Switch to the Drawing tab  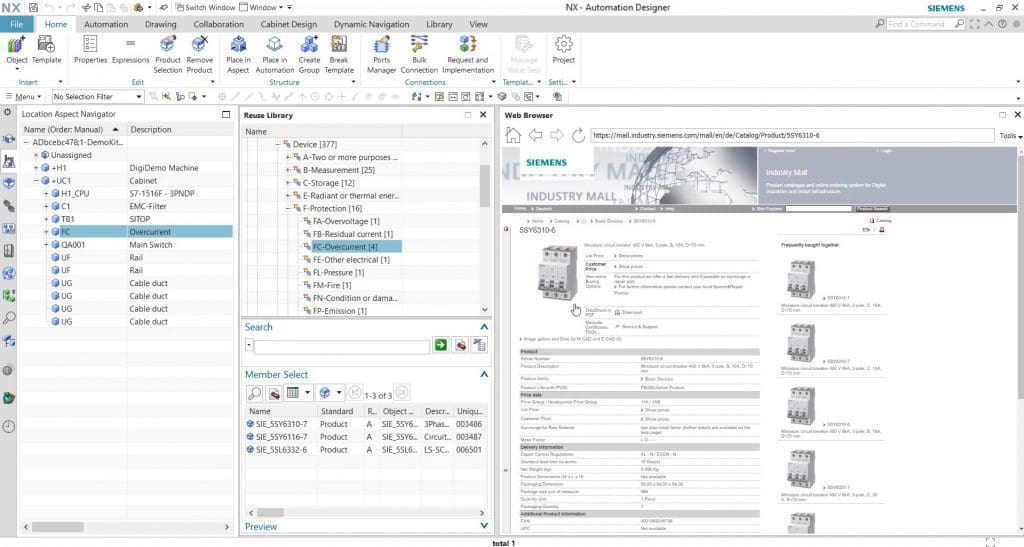pos(161,24)
